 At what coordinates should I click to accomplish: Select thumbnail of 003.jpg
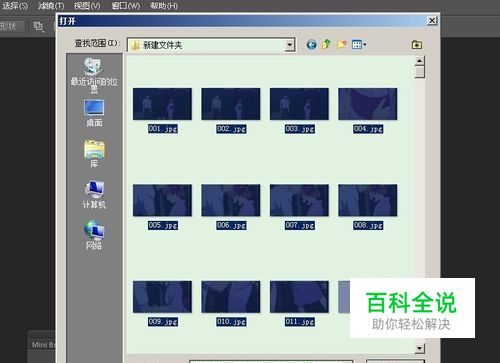(299, 104)
